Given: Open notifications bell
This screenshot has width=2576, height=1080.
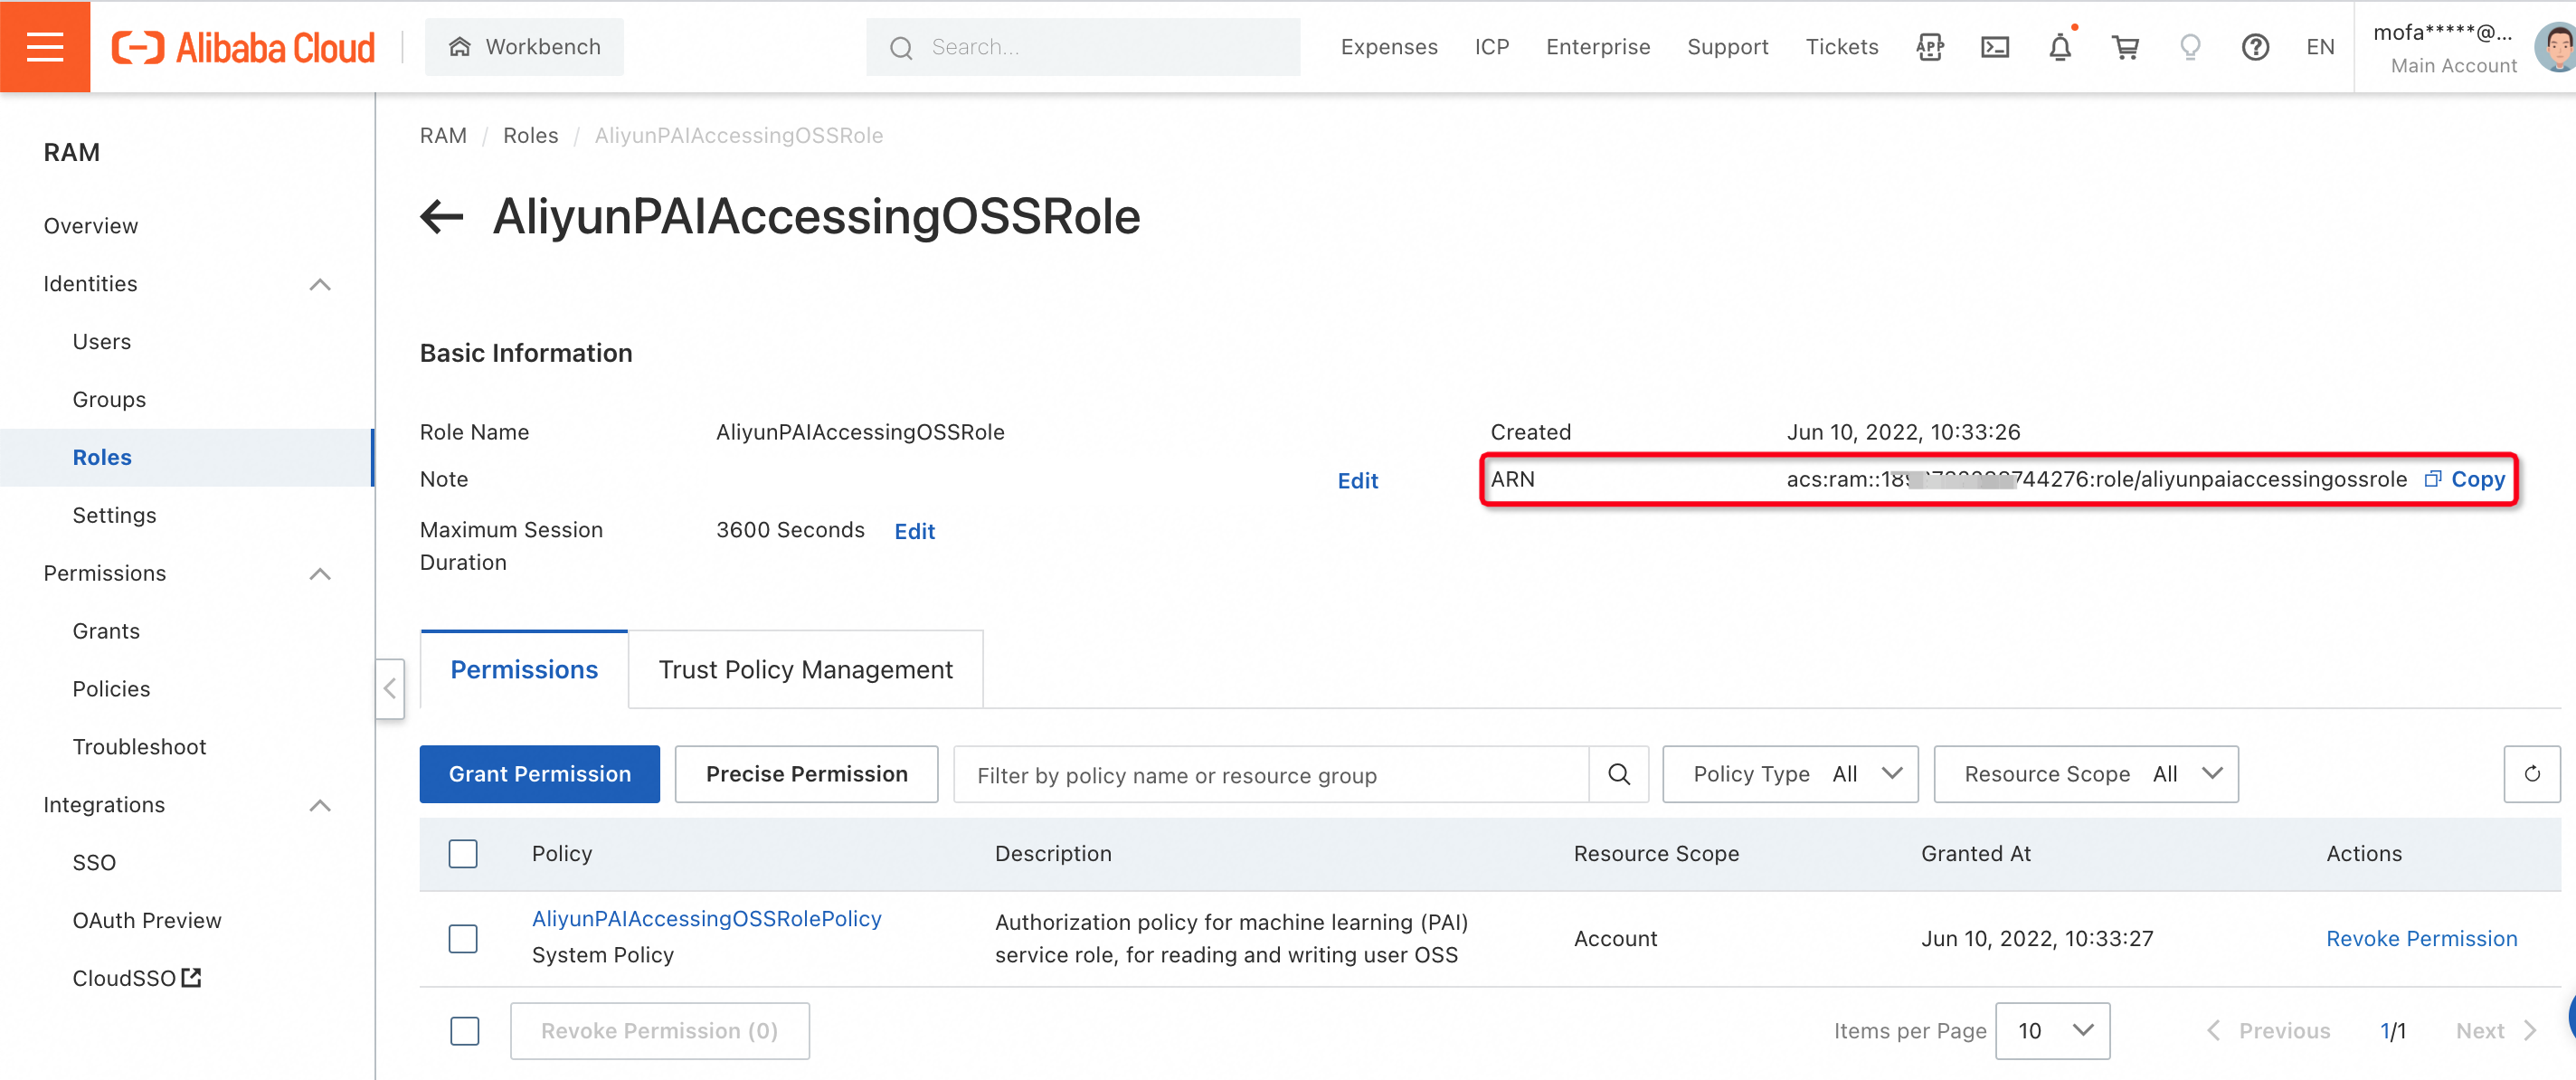Looking at the screenshot, I should click(2059, 47).
